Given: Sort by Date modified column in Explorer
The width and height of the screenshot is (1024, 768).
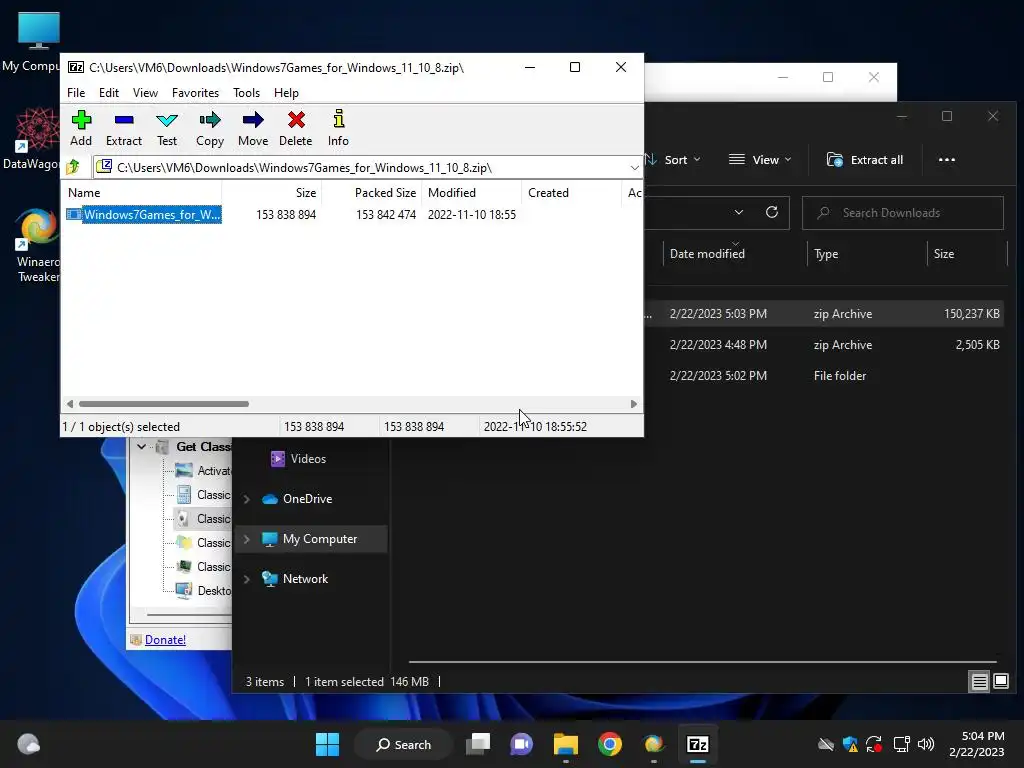Looking at the screenshot, I should tap(707, 254).
